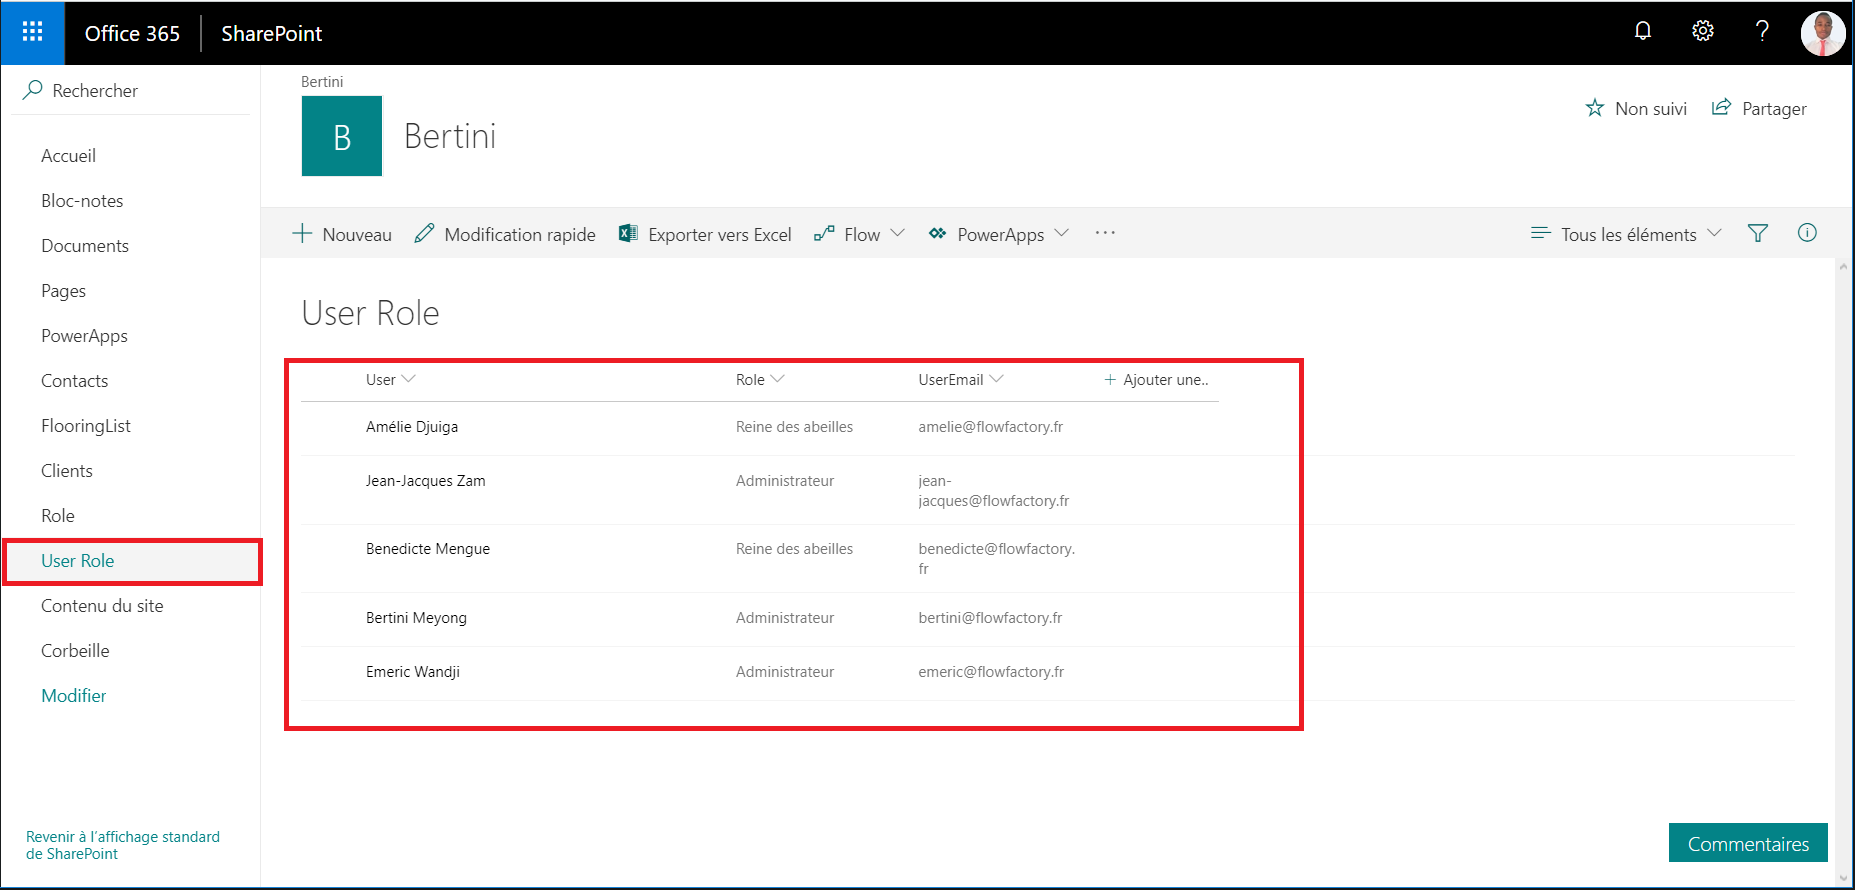Share the site with Partager
This screenshot has width=1855, height=890.
[x=1759, y=108]
